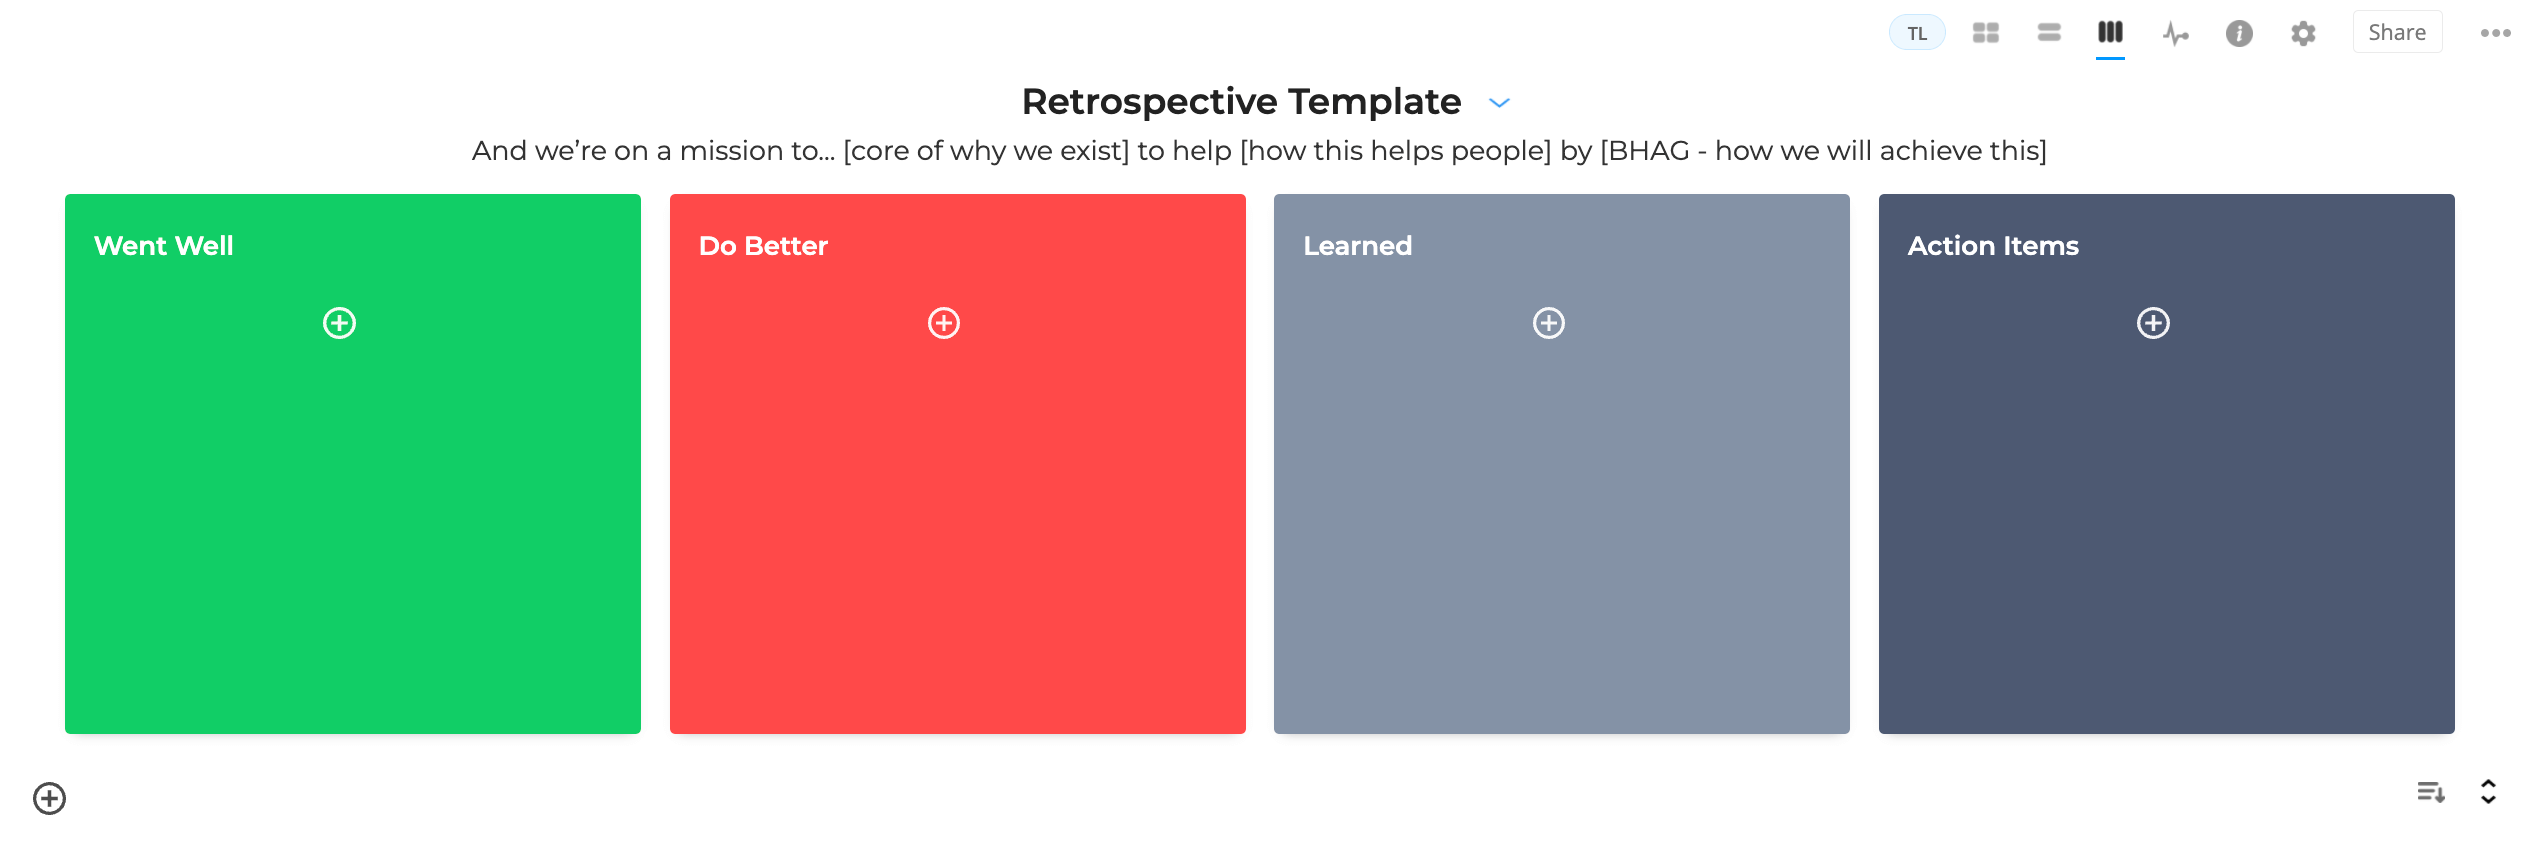Switch to grid view layout
Image resolution: width=2546 pixels, height=860 pixels.
pyautogui.click(x=1985, y=32)
